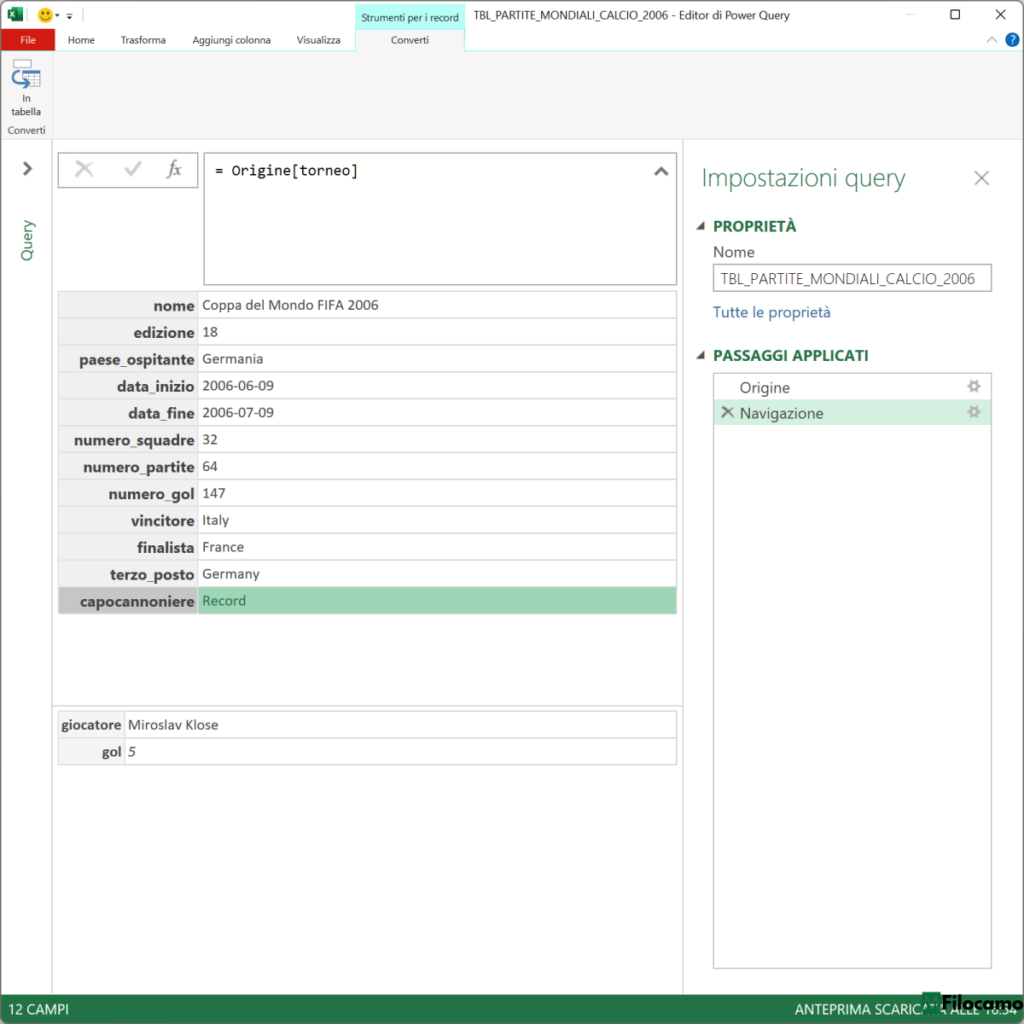The height and width of the screenshot is (1024, 1024).
Task: Collapse the PASSAGGI APPLICATI section triangle
Action: point(701,356)
